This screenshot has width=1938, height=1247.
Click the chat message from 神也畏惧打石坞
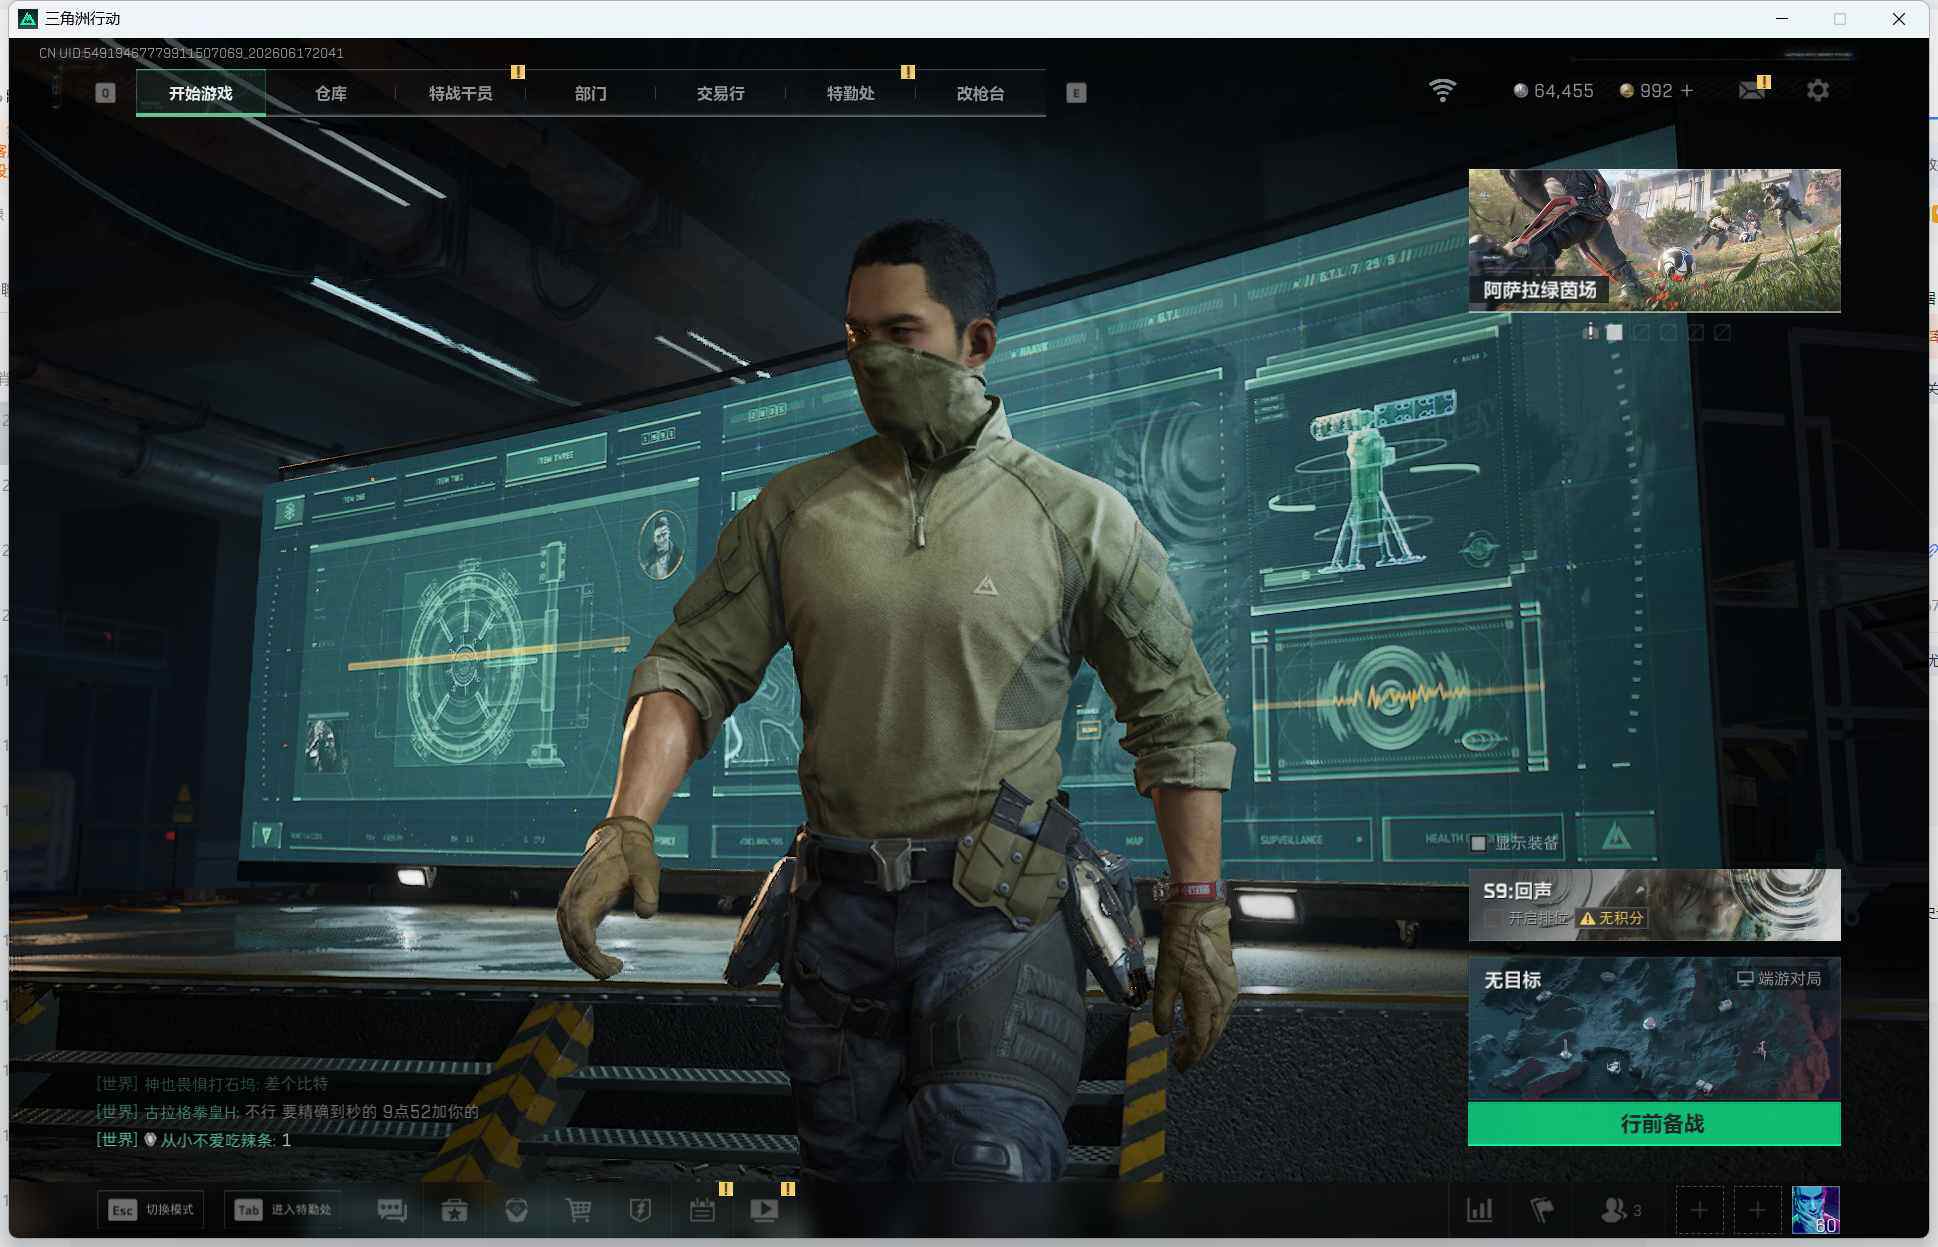(212, 1084)
